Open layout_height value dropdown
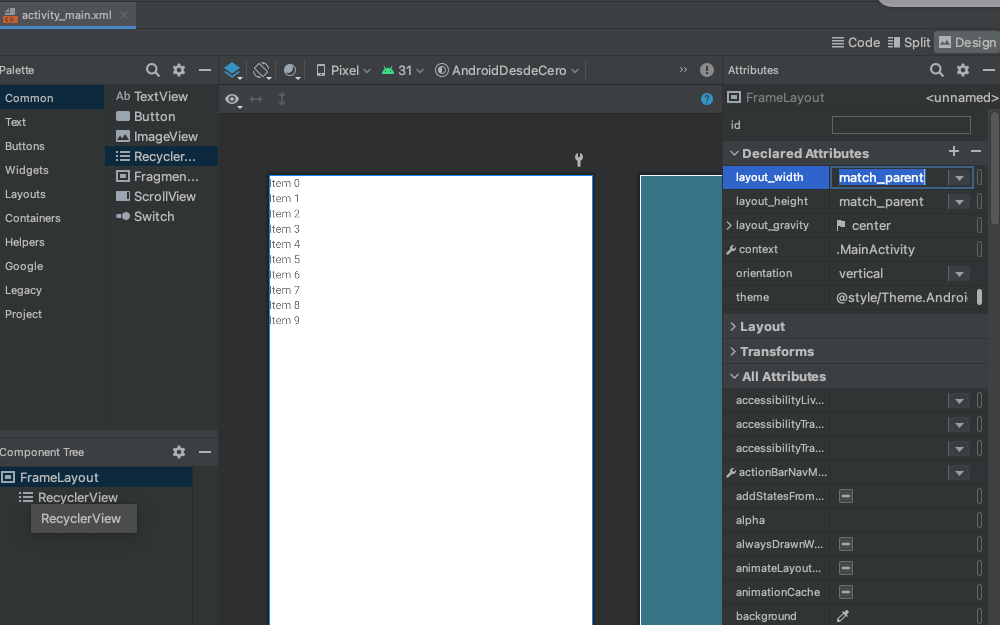 (959, 202)
